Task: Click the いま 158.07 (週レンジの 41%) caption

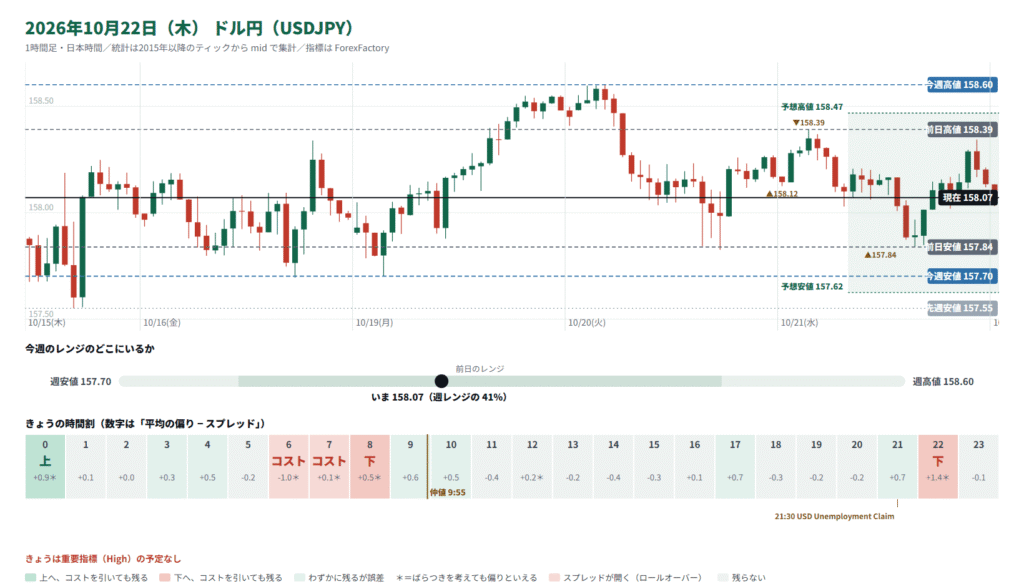Action: 439,397
